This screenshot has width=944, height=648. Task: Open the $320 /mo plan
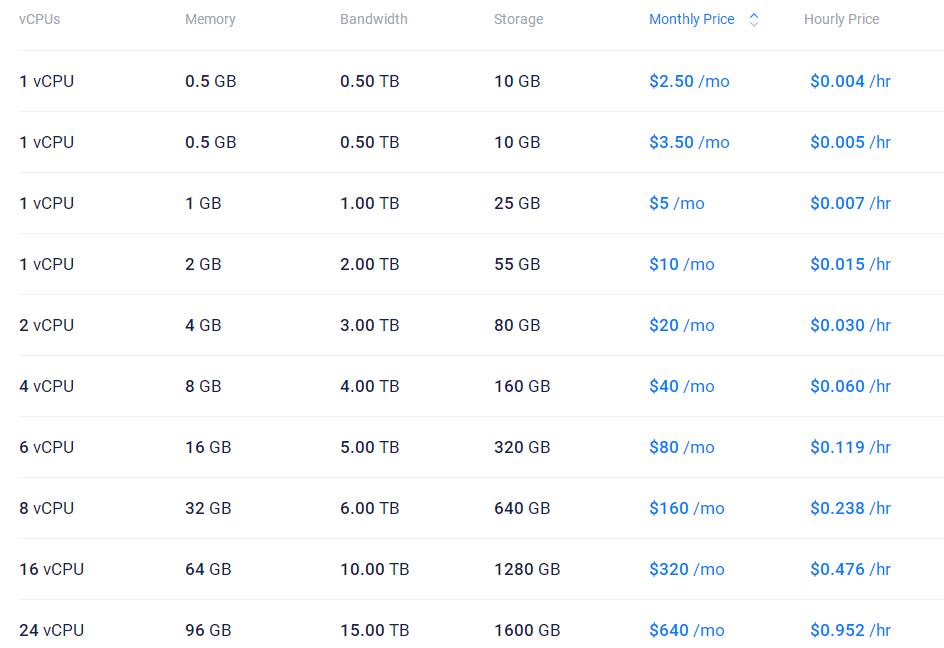pos(686,570)
